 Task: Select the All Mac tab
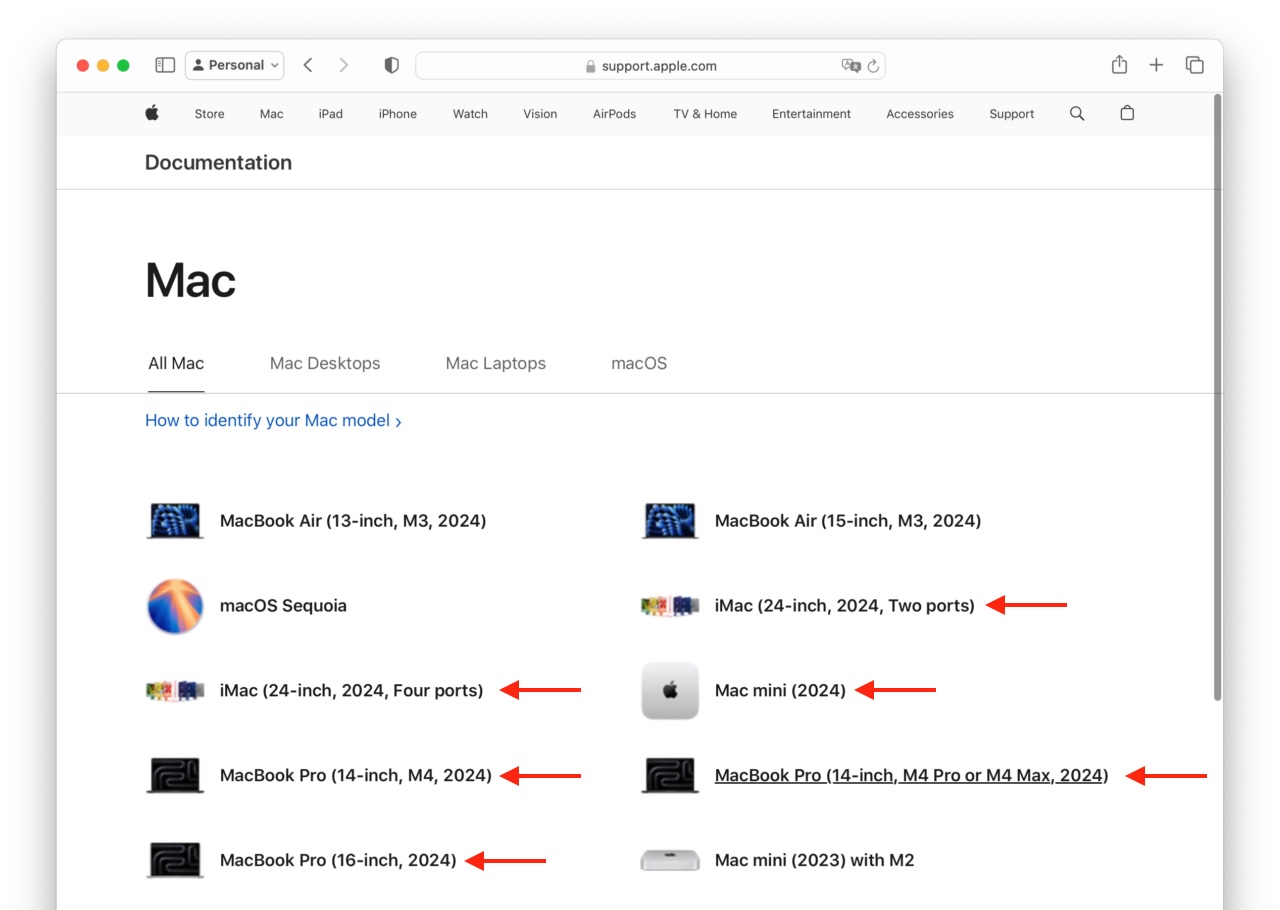176,363
